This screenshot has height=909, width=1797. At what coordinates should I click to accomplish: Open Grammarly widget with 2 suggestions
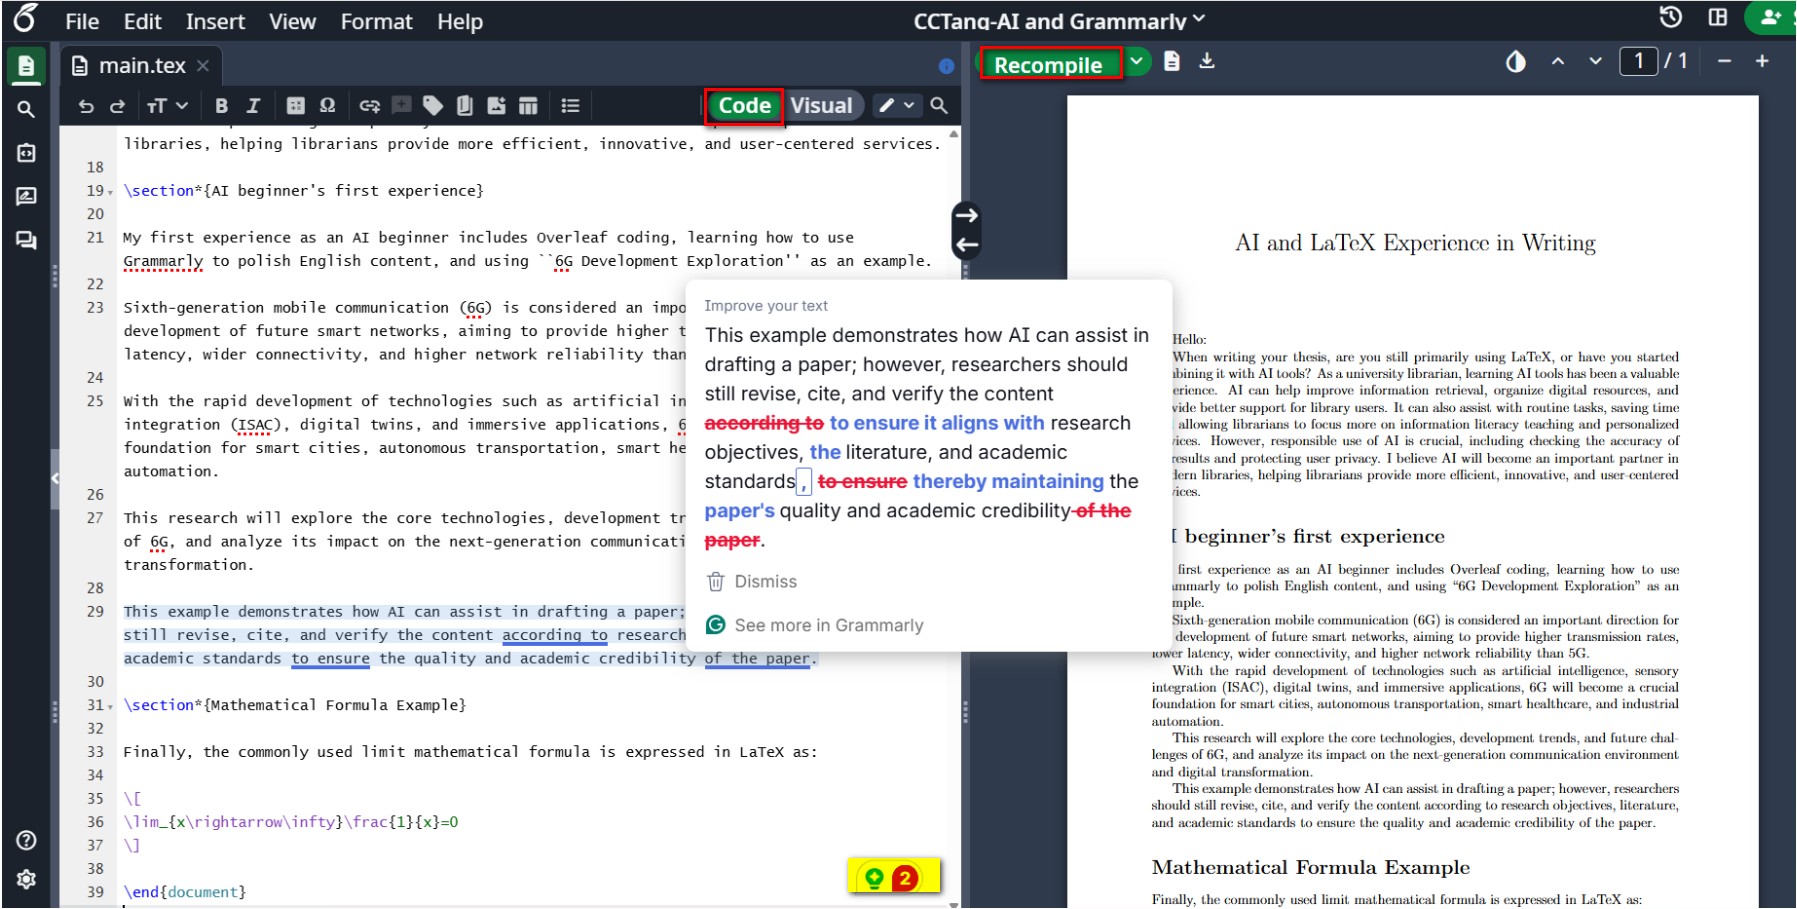[893, 878]
